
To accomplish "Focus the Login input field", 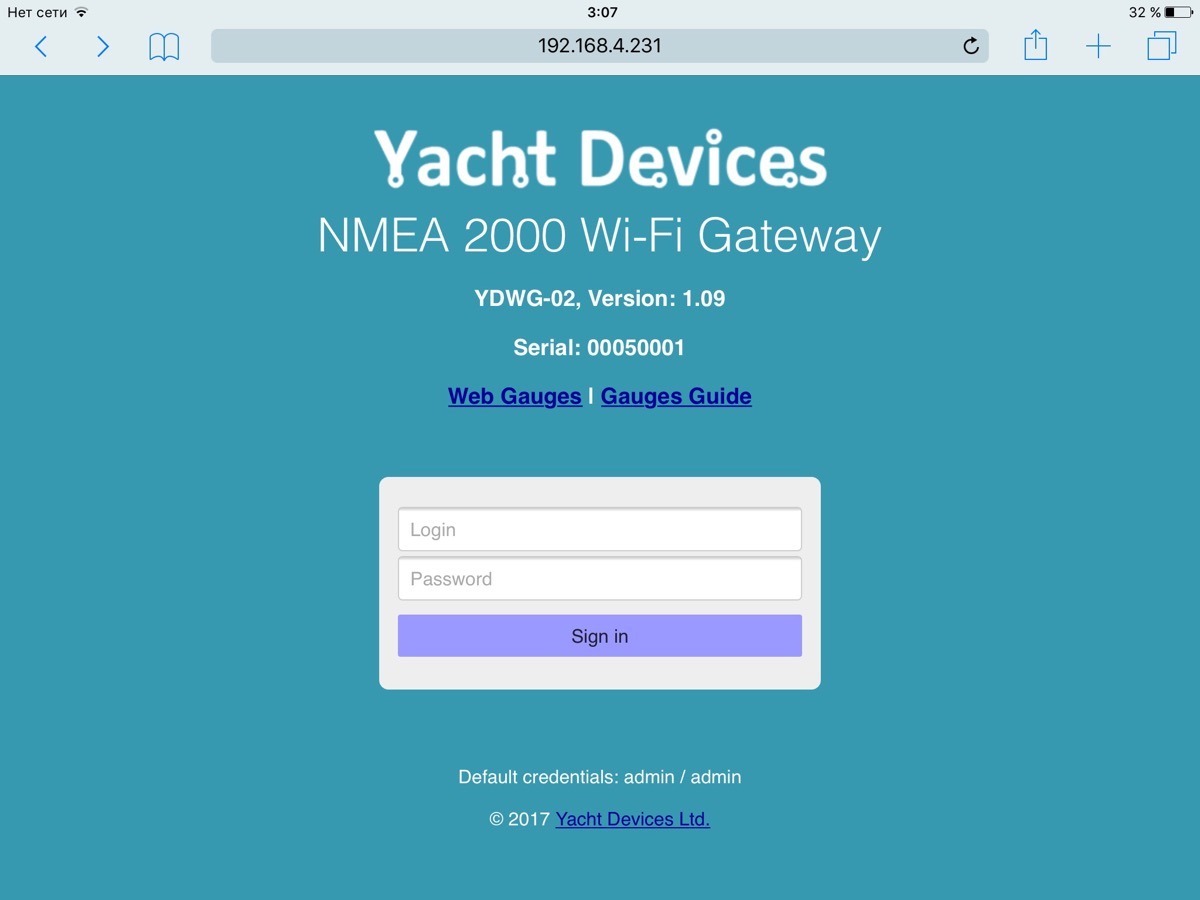I will 600,530.
